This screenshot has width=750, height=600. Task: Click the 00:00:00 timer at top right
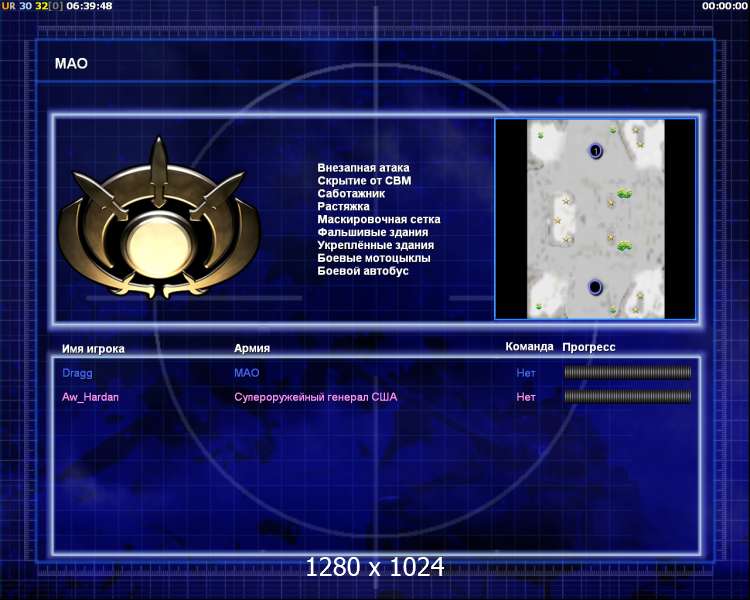tap(725, 6)
